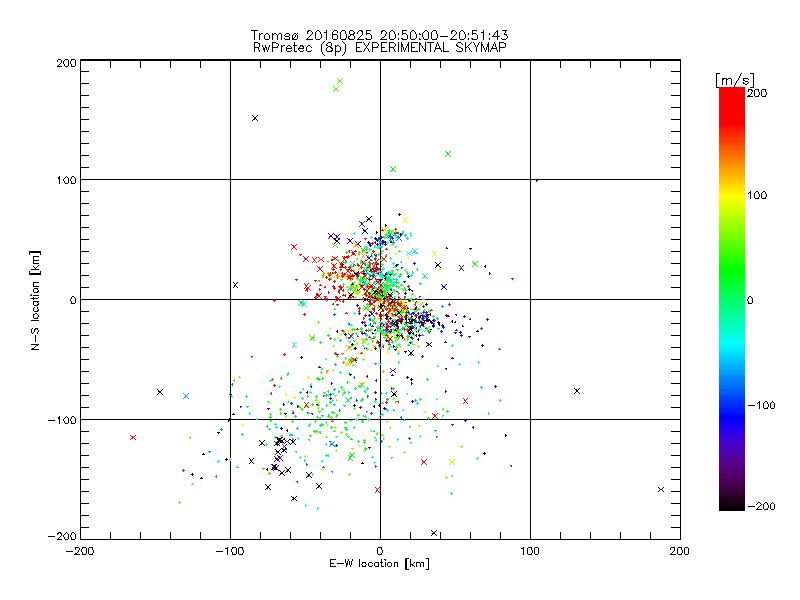Click the 'RwPretec (8p) EXPERIMENTAL SKYMAP' subtitle

point(380,48)
